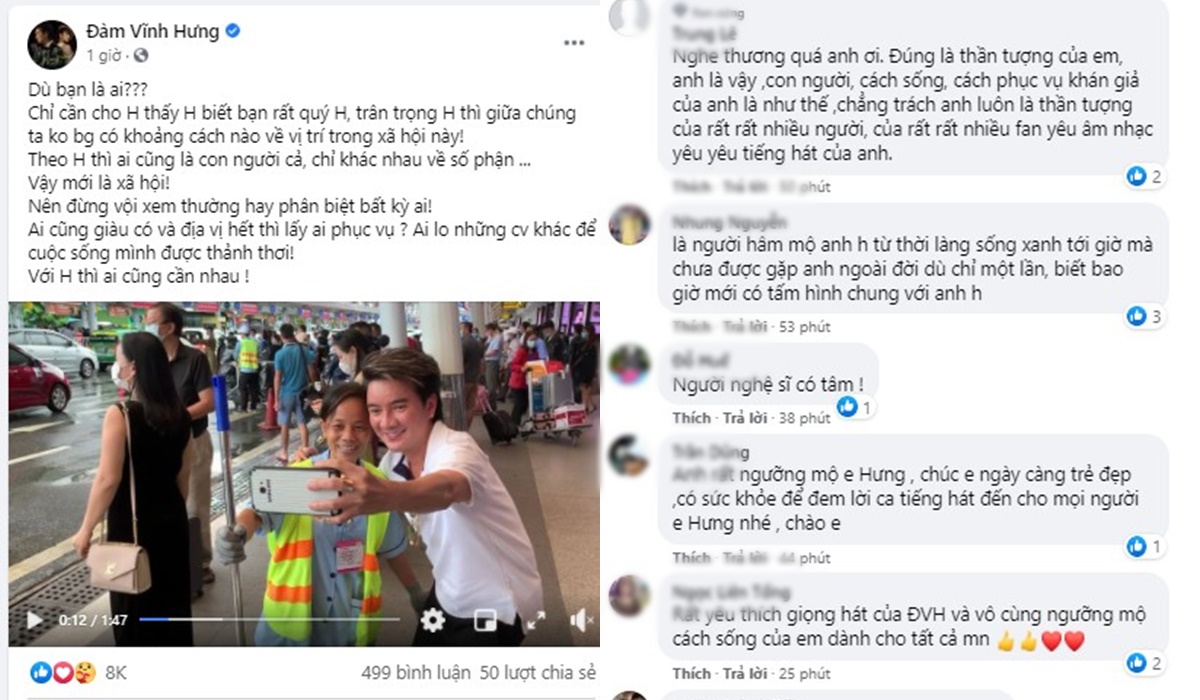Open the làng sóng xanh commenter's avatar

630,225
